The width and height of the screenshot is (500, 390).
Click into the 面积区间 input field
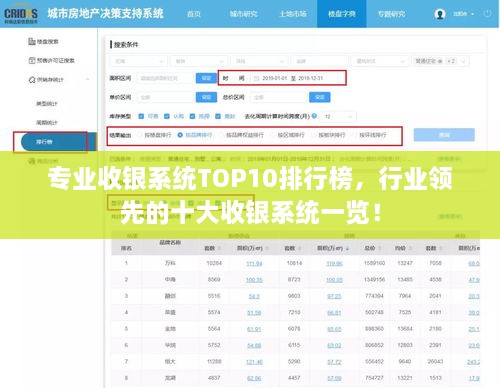[165, 78]
